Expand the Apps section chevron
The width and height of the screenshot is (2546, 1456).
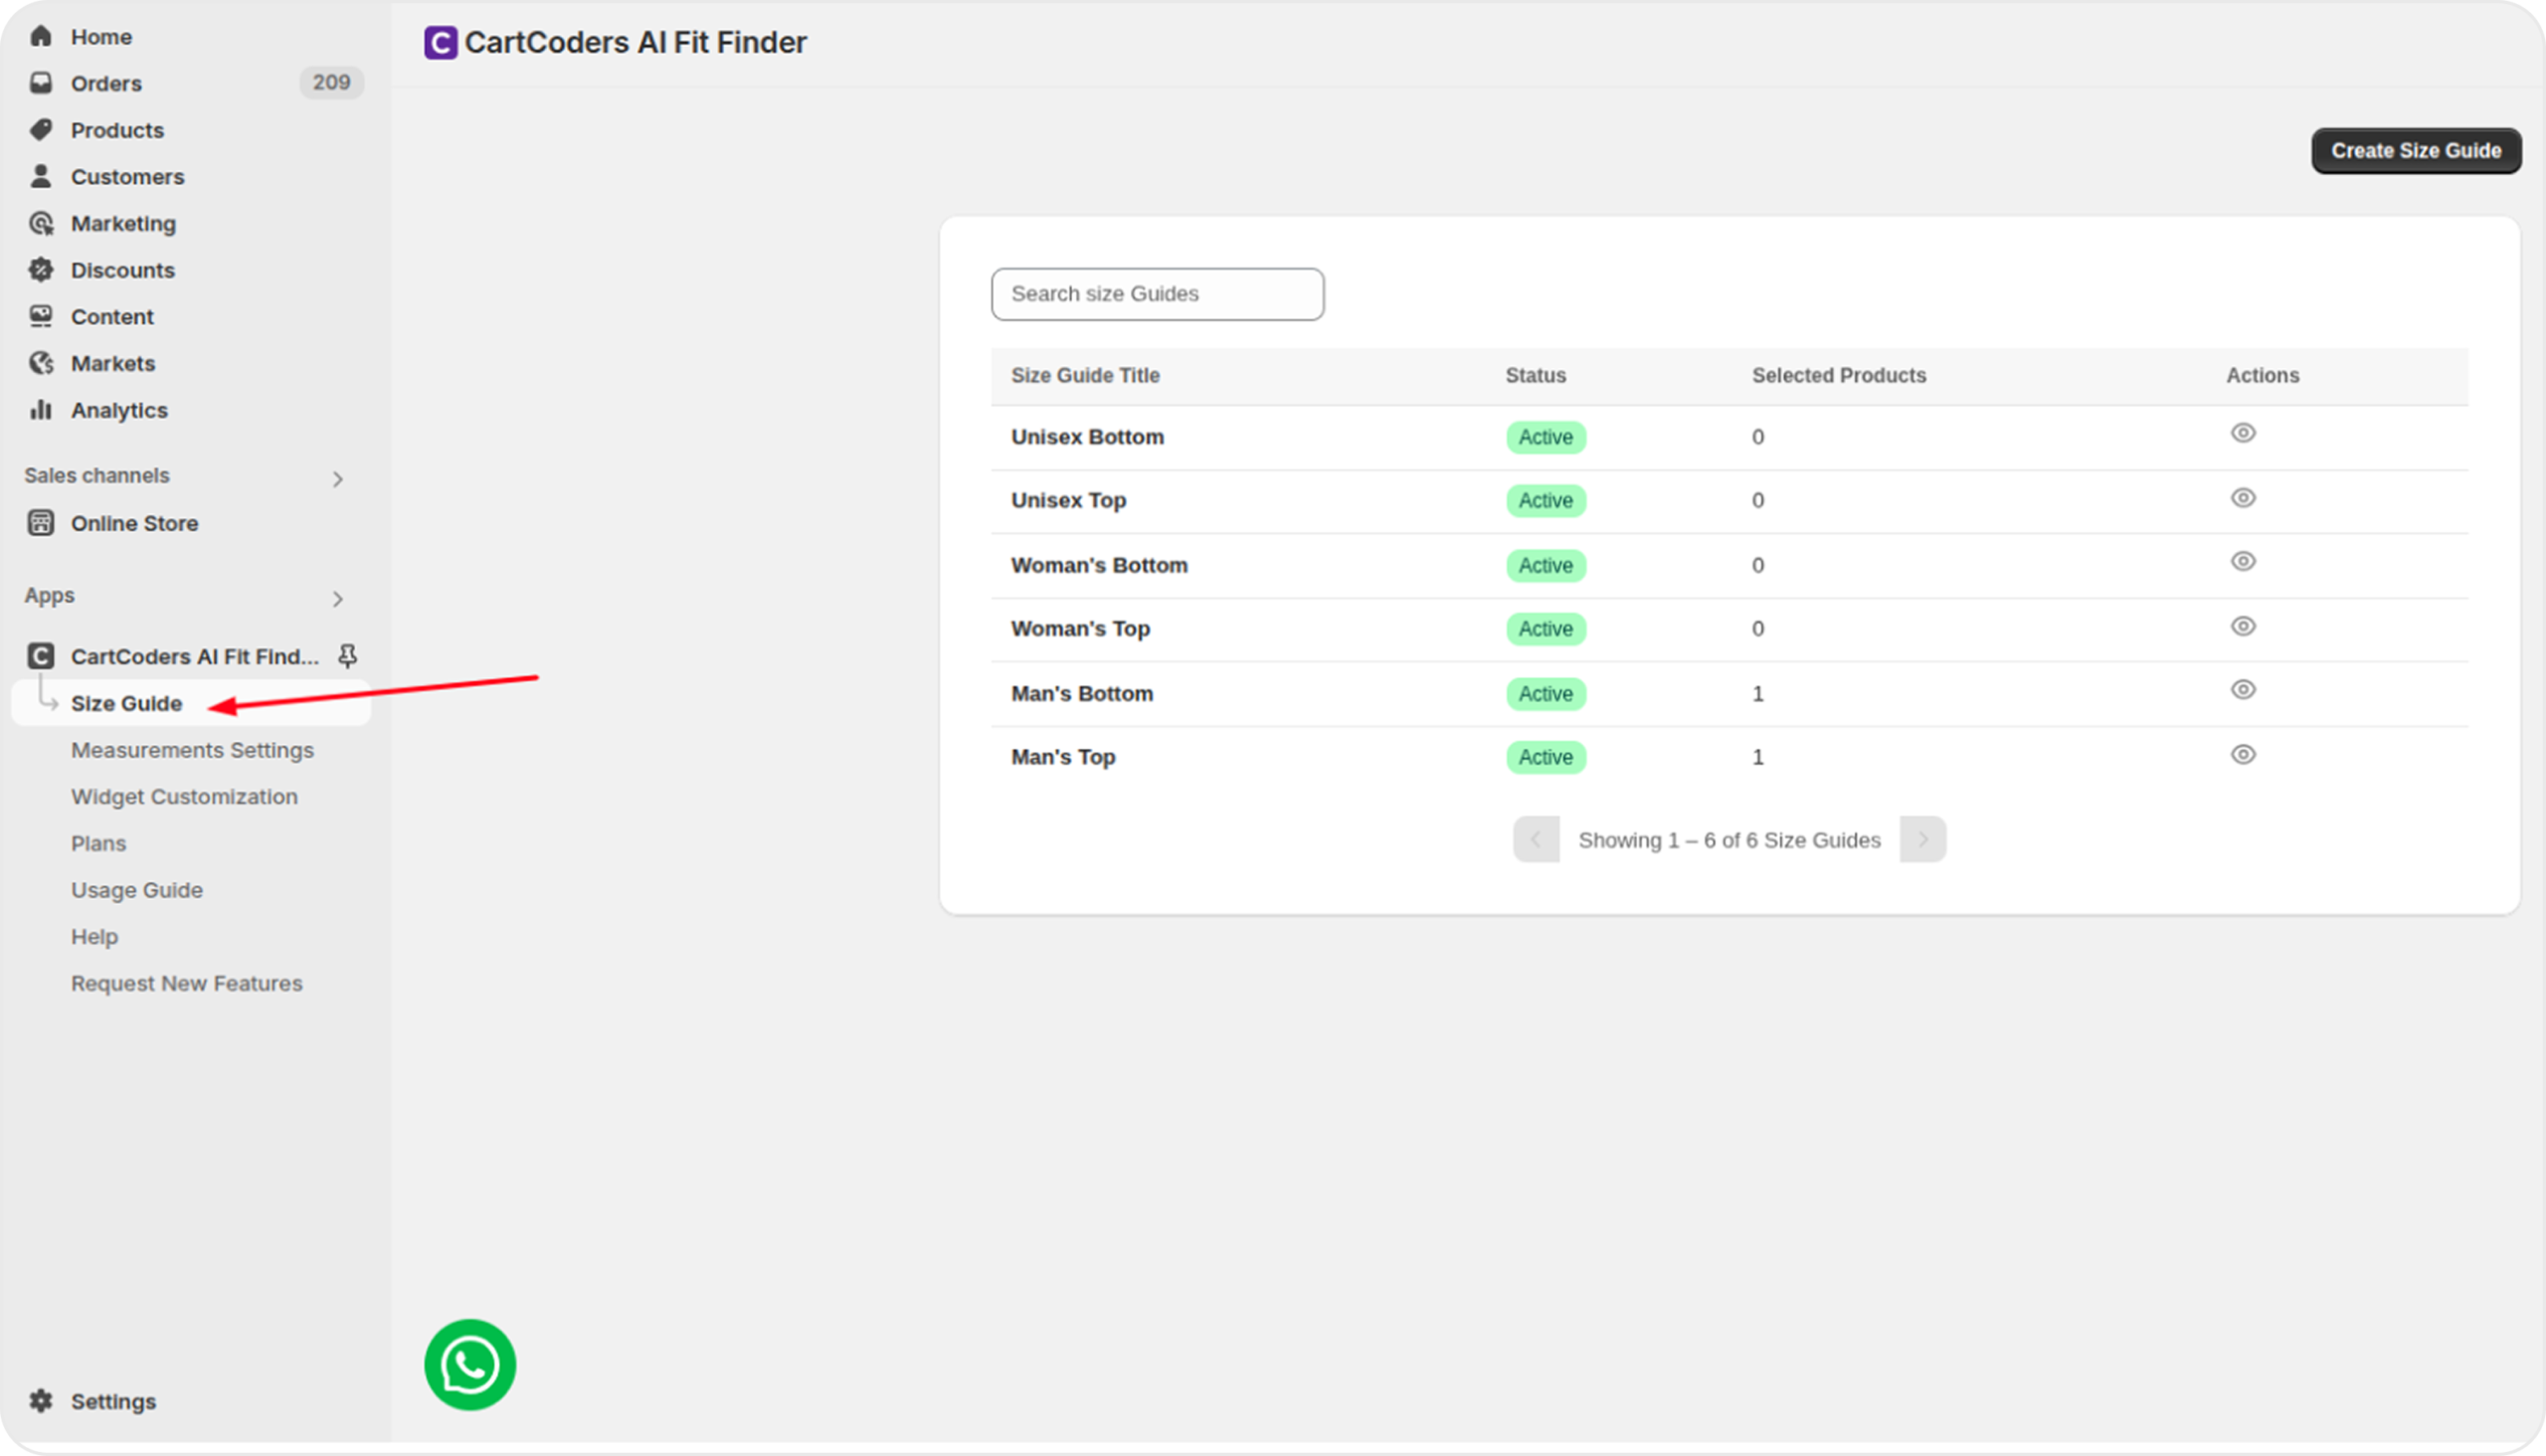[x=338, y=599]
